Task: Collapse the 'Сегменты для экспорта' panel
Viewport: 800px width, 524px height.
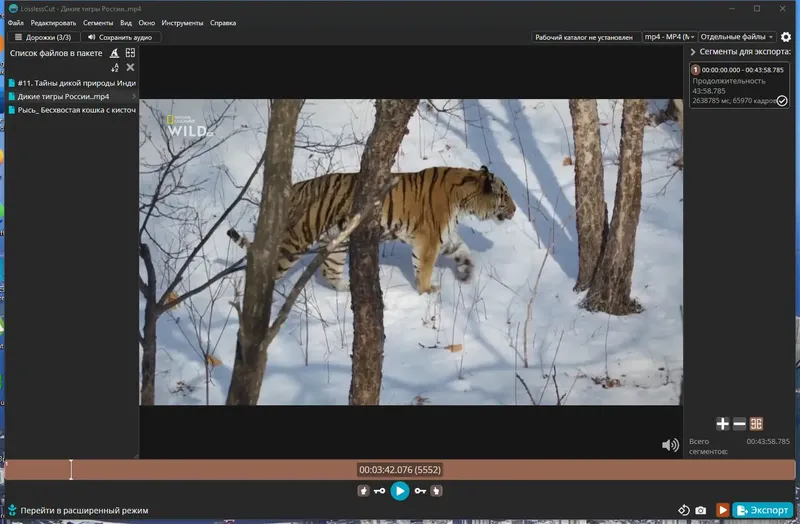Action: tap(694, 52)
